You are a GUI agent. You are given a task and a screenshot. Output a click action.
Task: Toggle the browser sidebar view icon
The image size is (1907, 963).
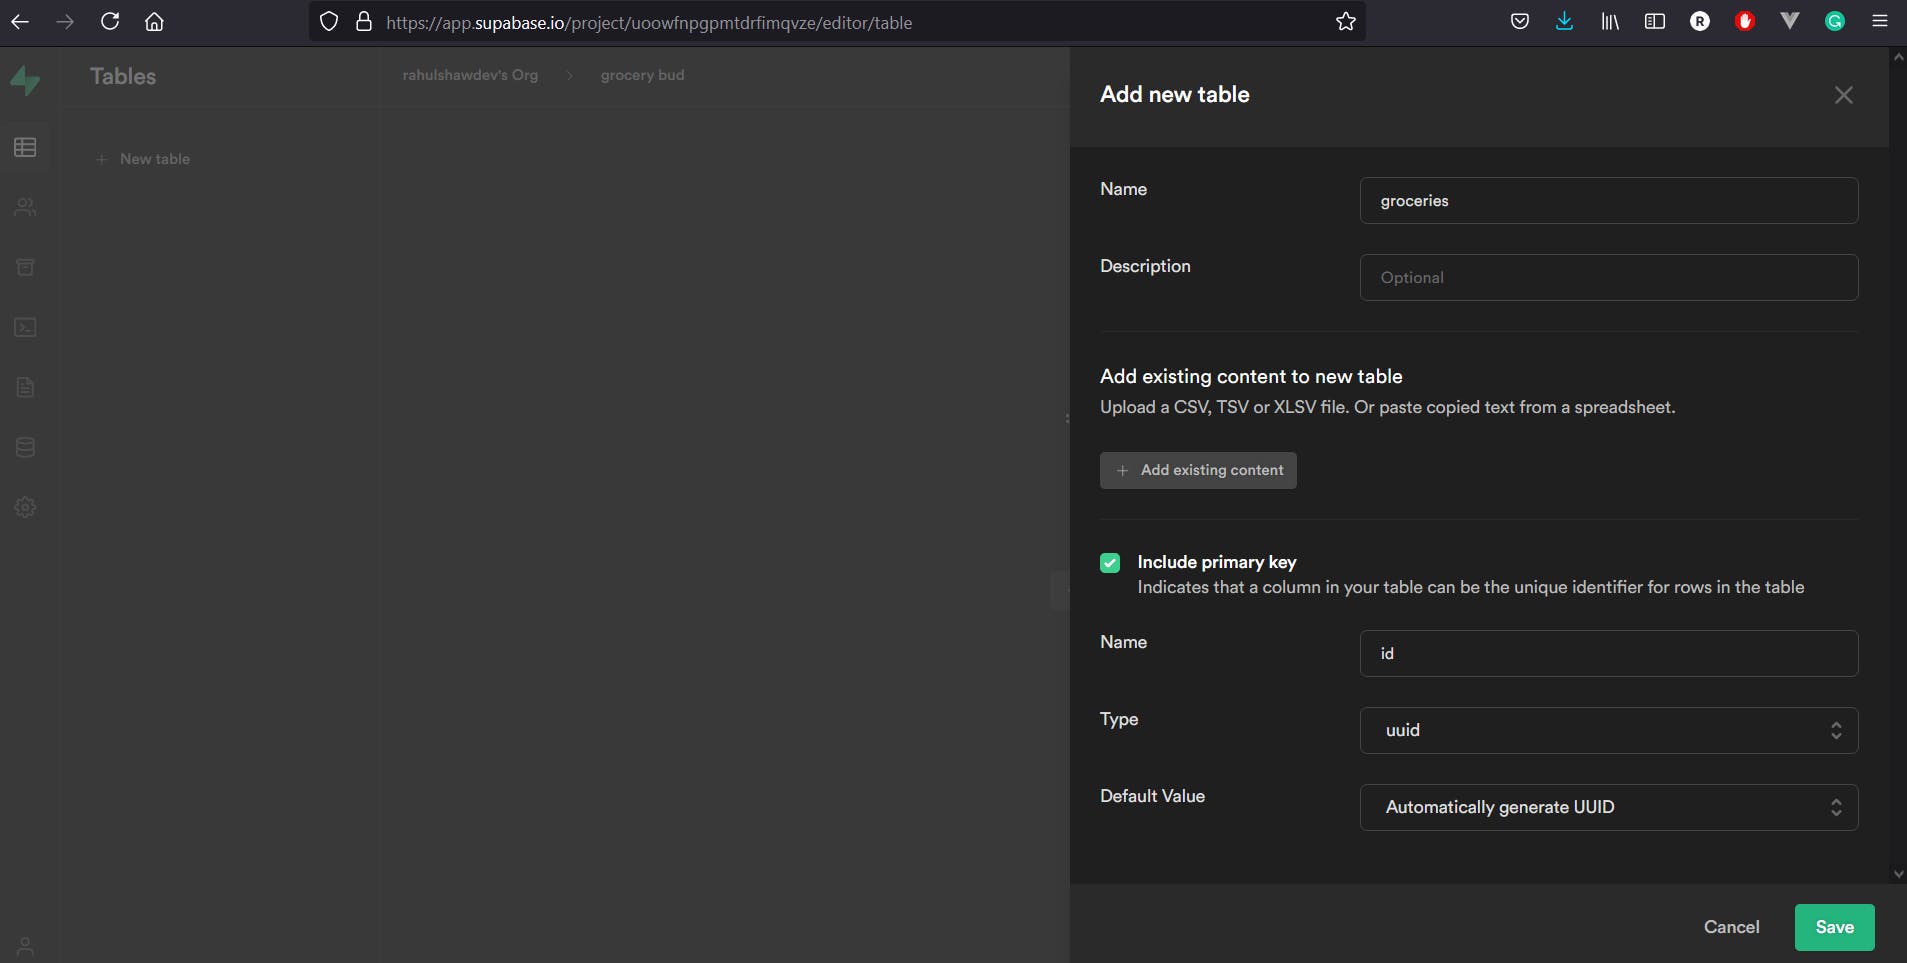pyautogui.click(x=1655, y=22)
